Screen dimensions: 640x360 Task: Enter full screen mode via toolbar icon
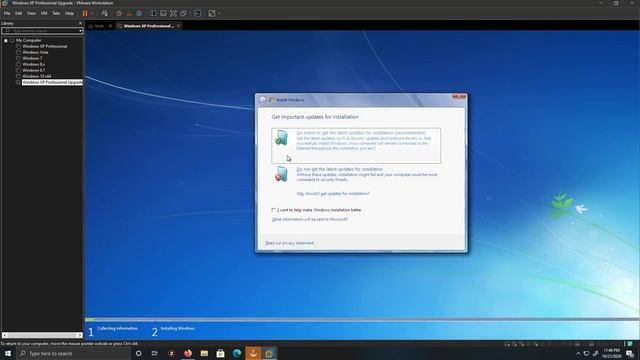coord(173,13)
